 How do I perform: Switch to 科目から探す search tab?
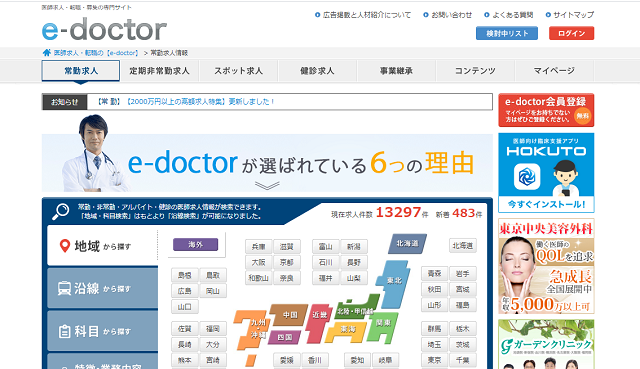click(x=102, y=331)
